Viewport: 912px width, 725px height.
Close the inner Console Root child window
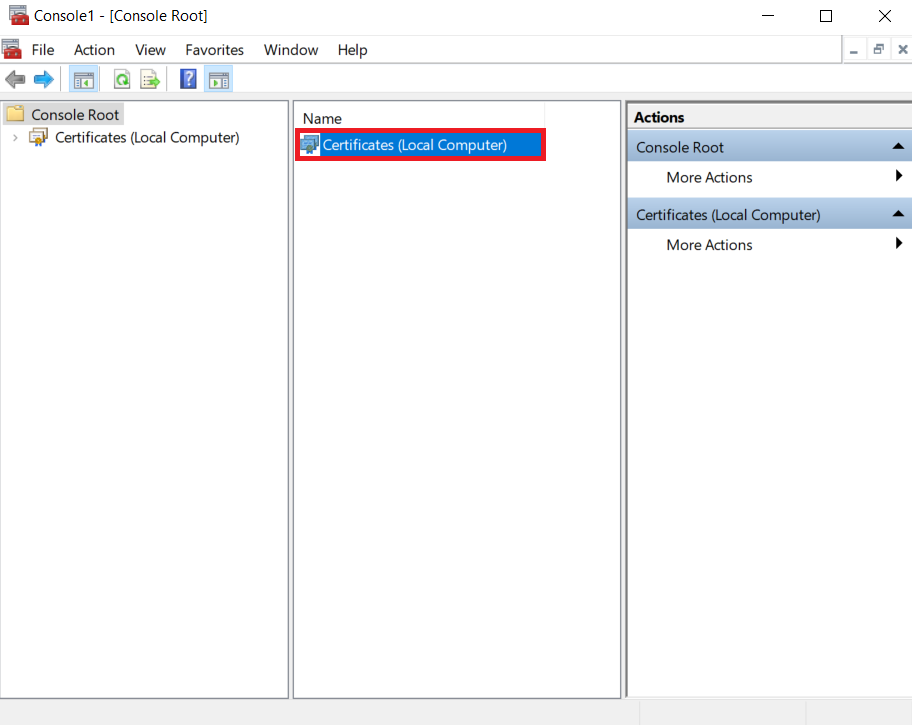903,50
